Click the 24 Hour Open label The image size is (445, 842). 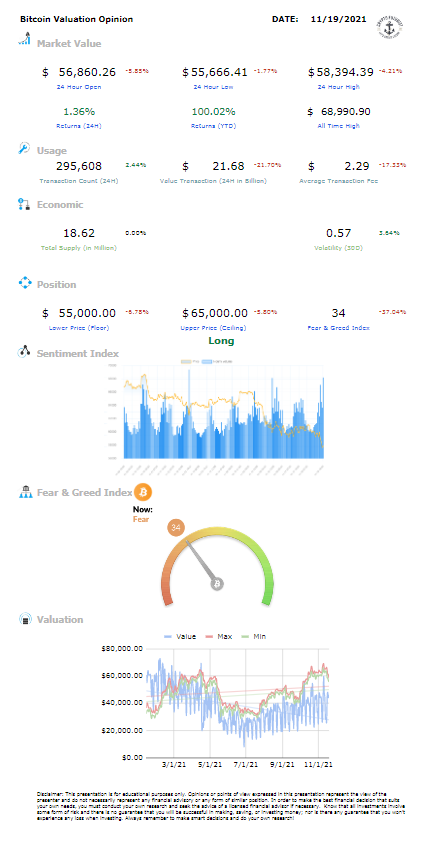click(78, 87)
